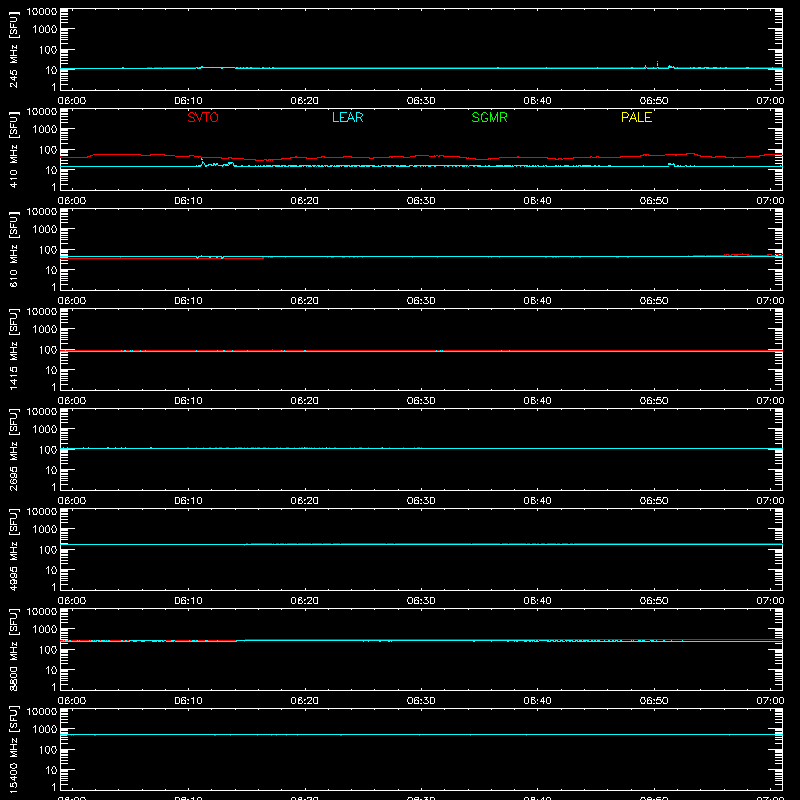This screenshot has height=800, width=800.
Task: Click the 06:10 time label under the 245 MHz panel
Action: tap(188, 101)
